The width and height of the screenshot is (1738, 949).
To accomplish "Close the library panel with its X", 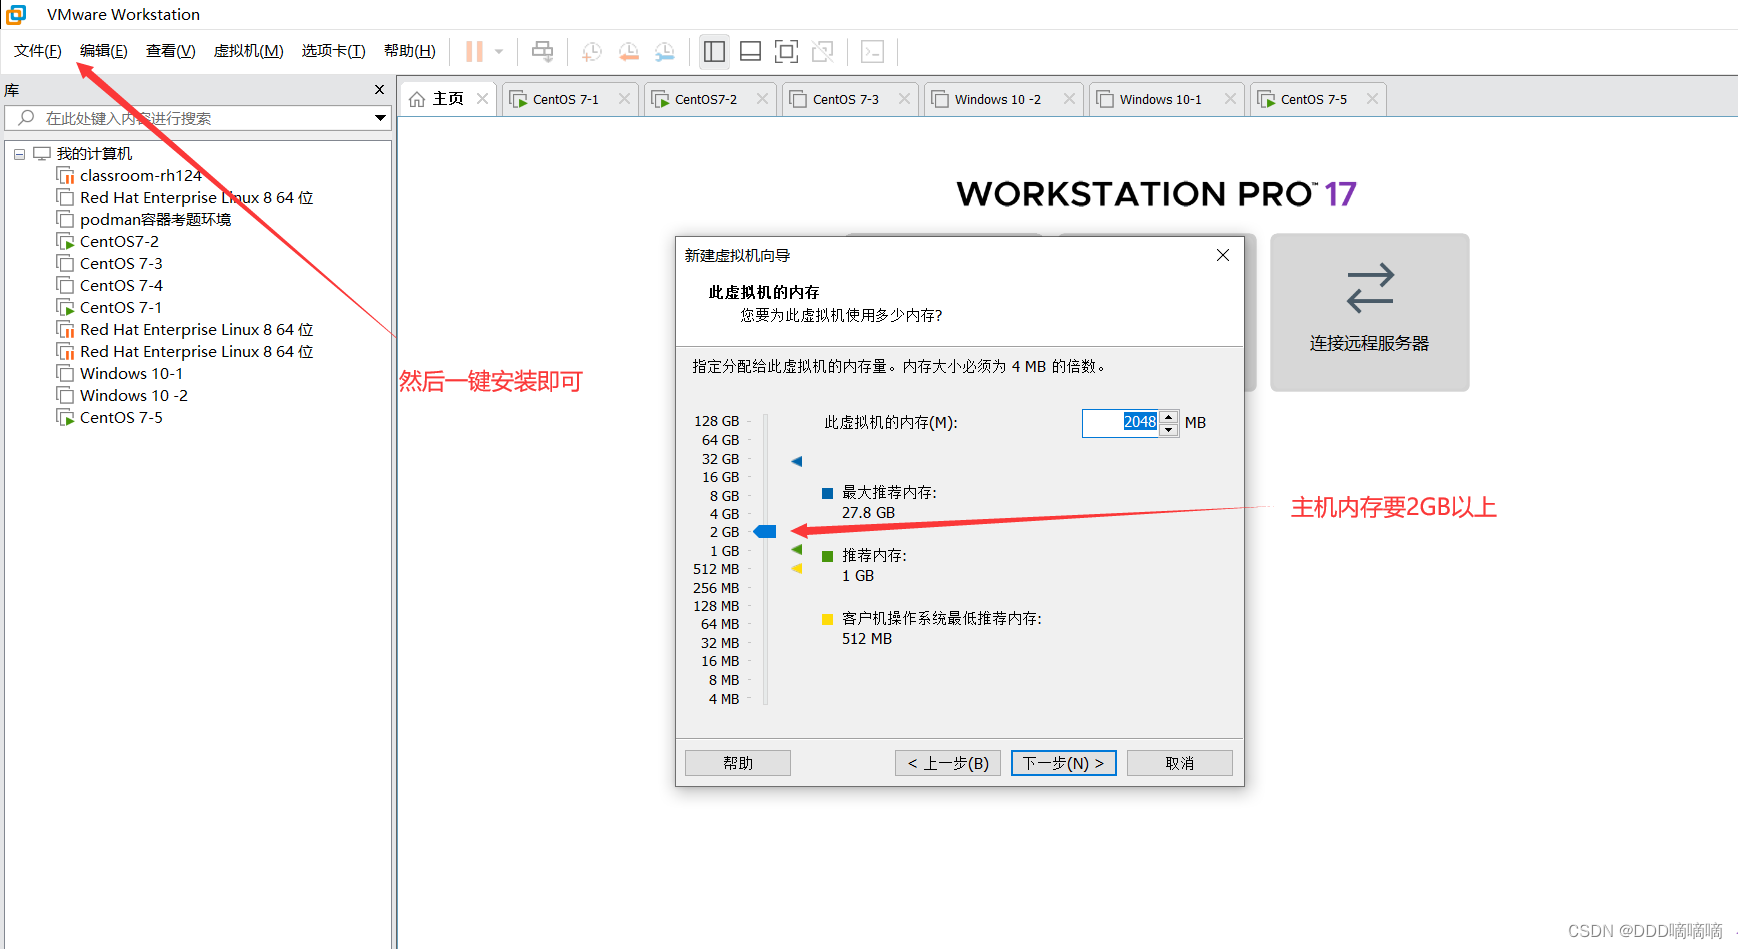I will [379, 90].
